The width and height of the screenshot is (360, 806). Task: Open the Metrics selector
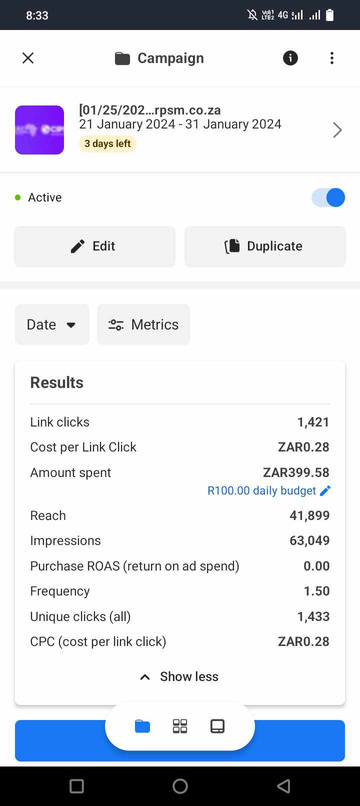point(143,324)
